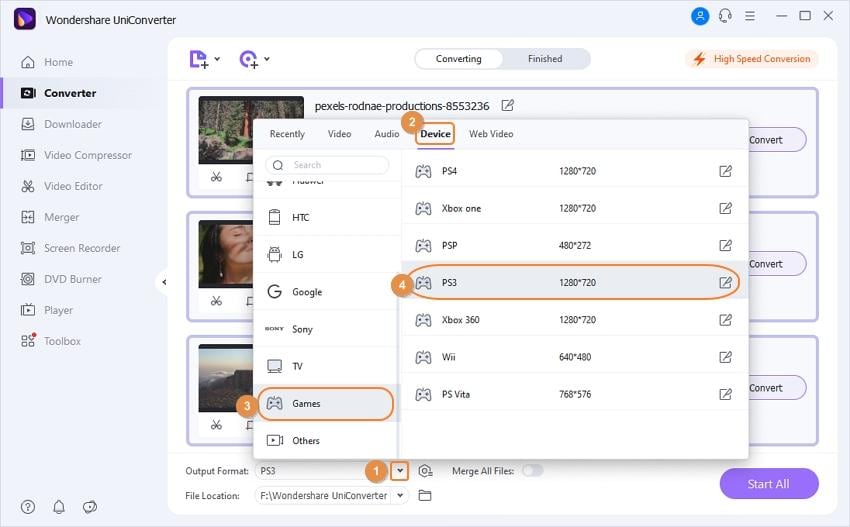Edit PS4 preset settings icon

[725, 171]
